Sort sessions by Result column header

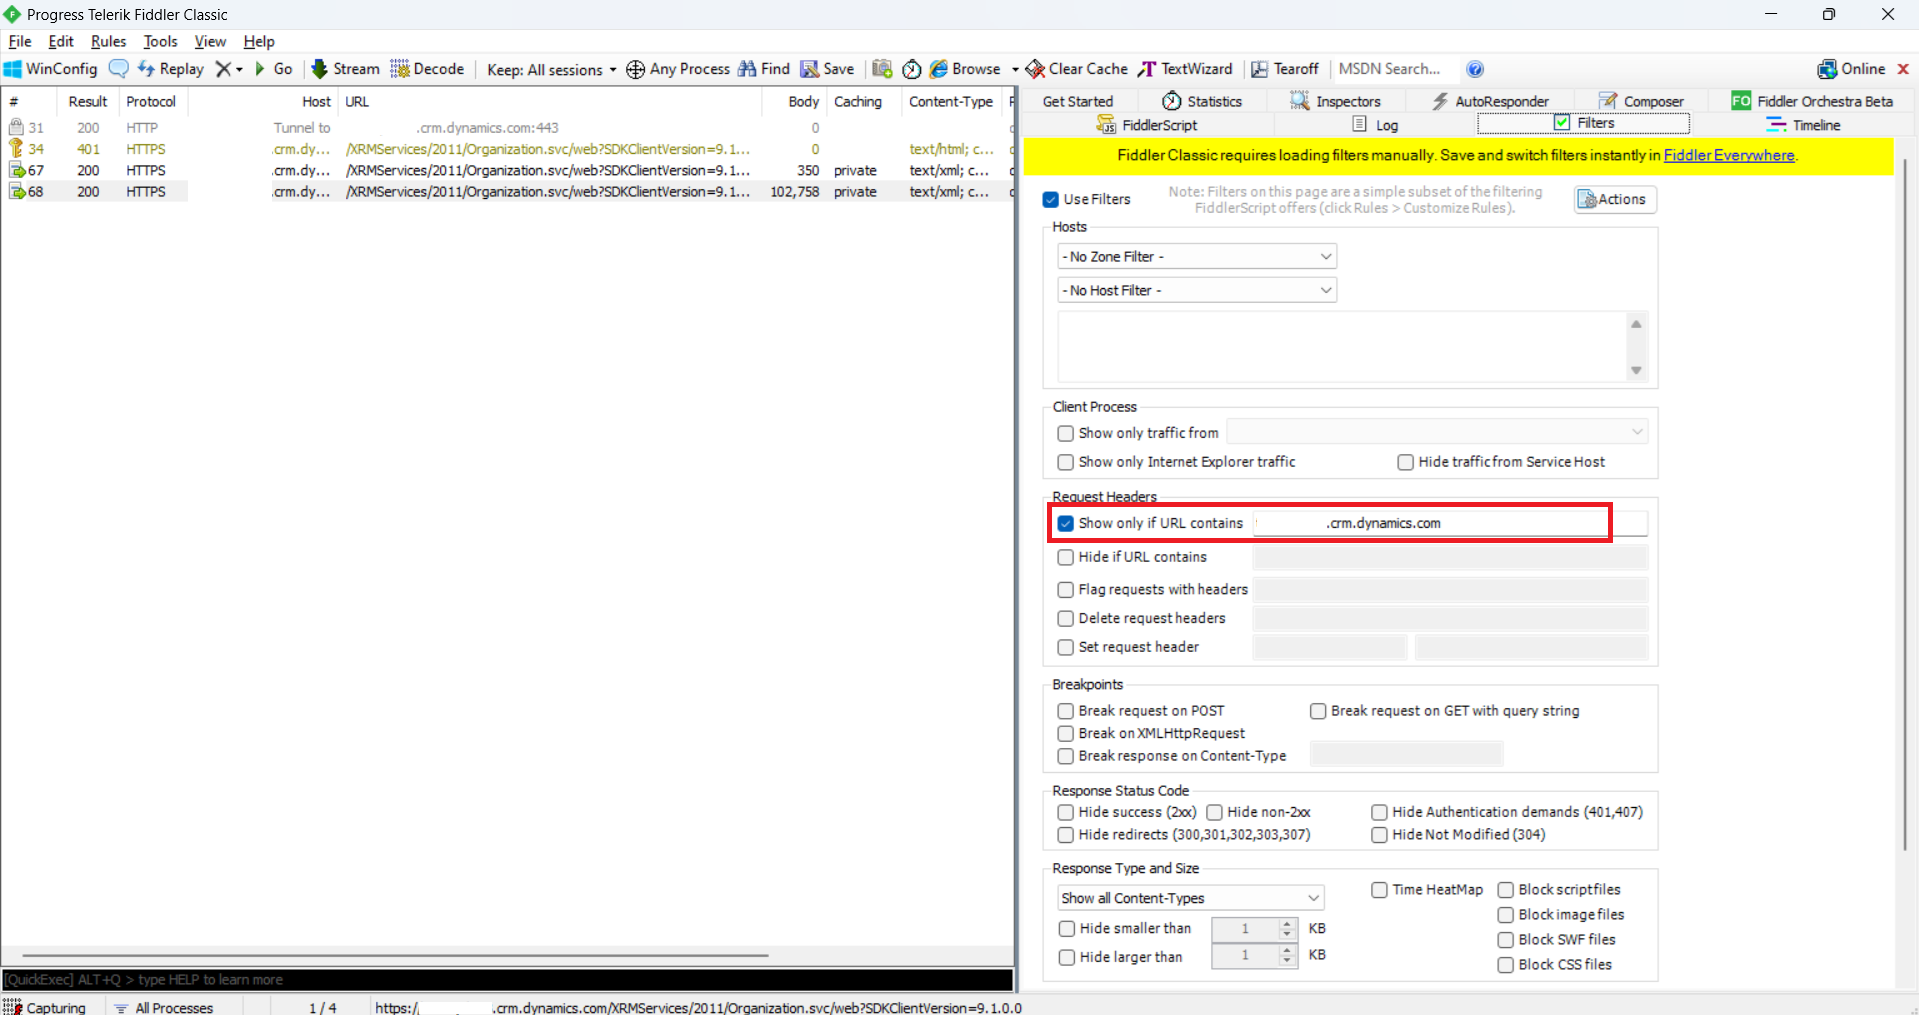(87, 101)
